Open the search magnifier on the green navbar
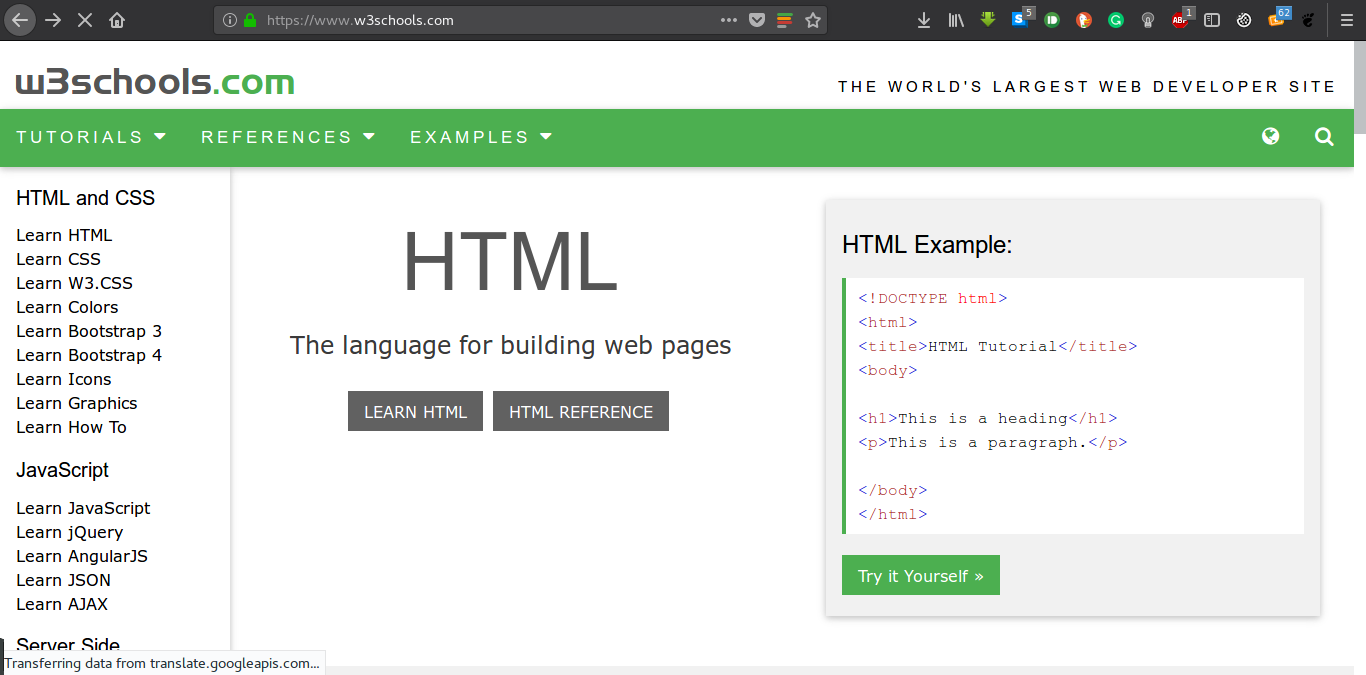 tap(1324, 136)
